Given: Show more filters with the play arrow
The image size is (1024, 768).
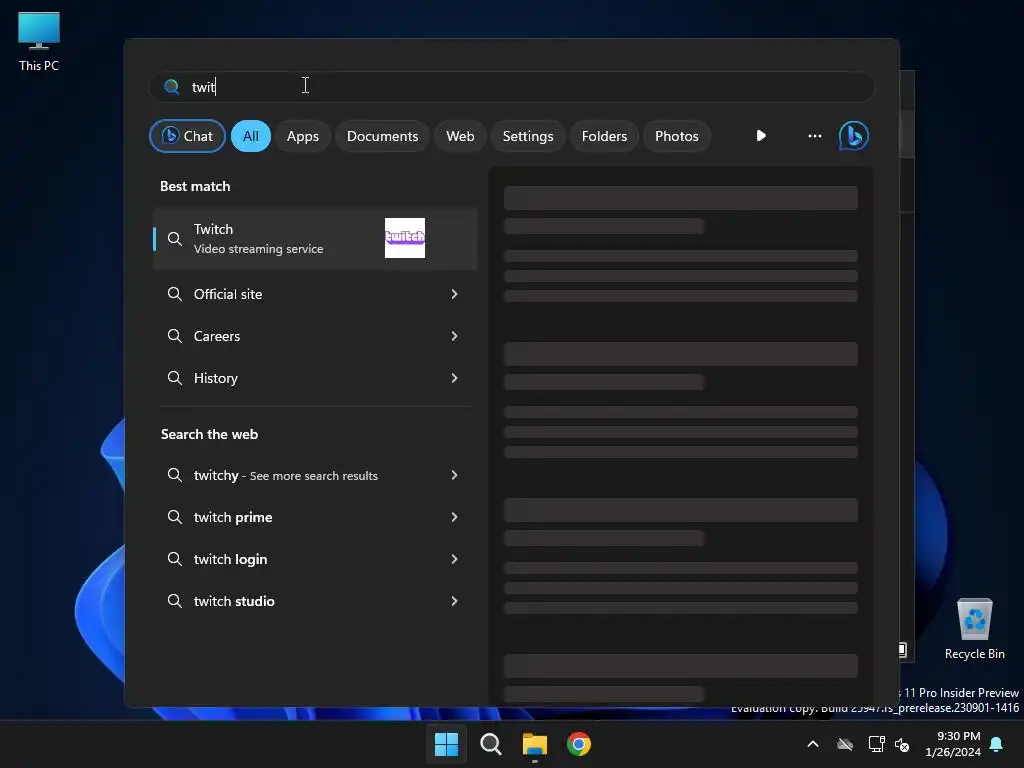Looking at the screenshot, I should [x=761, y=136].
